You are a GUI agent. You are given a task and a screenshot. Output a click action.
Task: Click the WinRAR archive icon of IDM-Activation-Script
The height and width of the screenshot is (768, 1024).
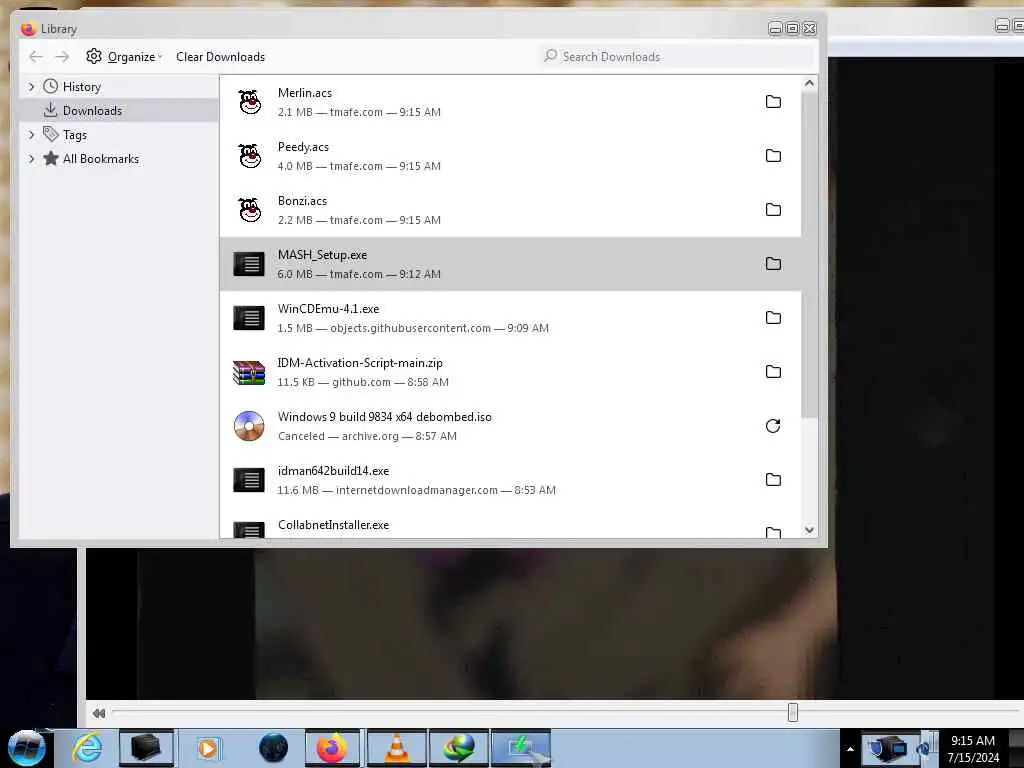[249, 372]
